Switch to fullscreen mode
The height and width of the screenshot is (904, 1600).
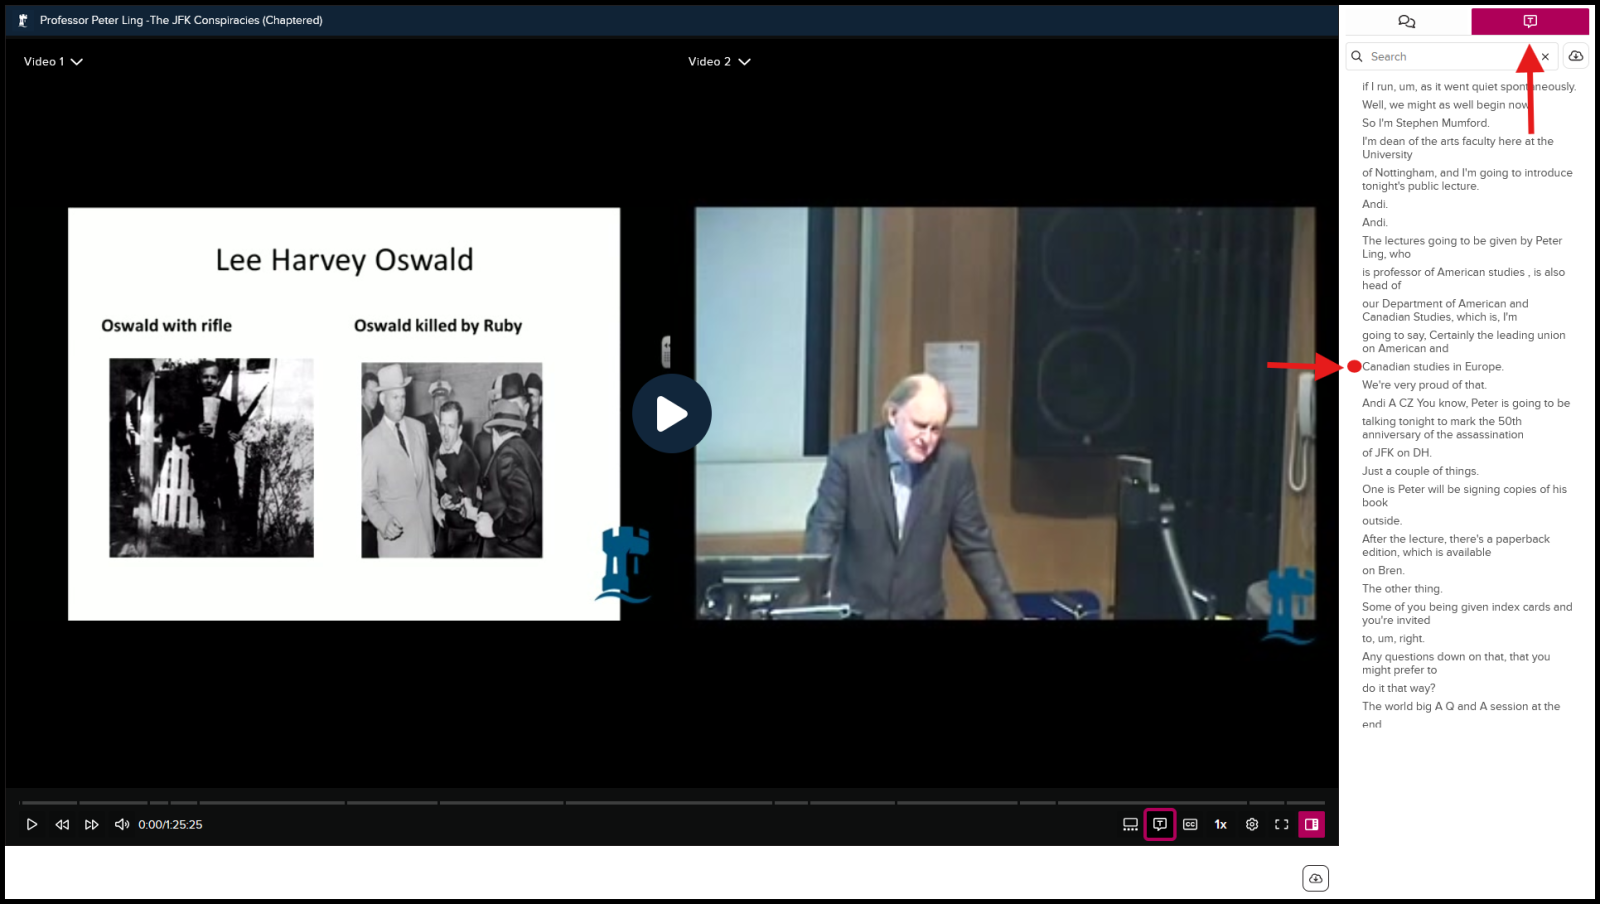pyautogui.click(x=1282, y=824)
